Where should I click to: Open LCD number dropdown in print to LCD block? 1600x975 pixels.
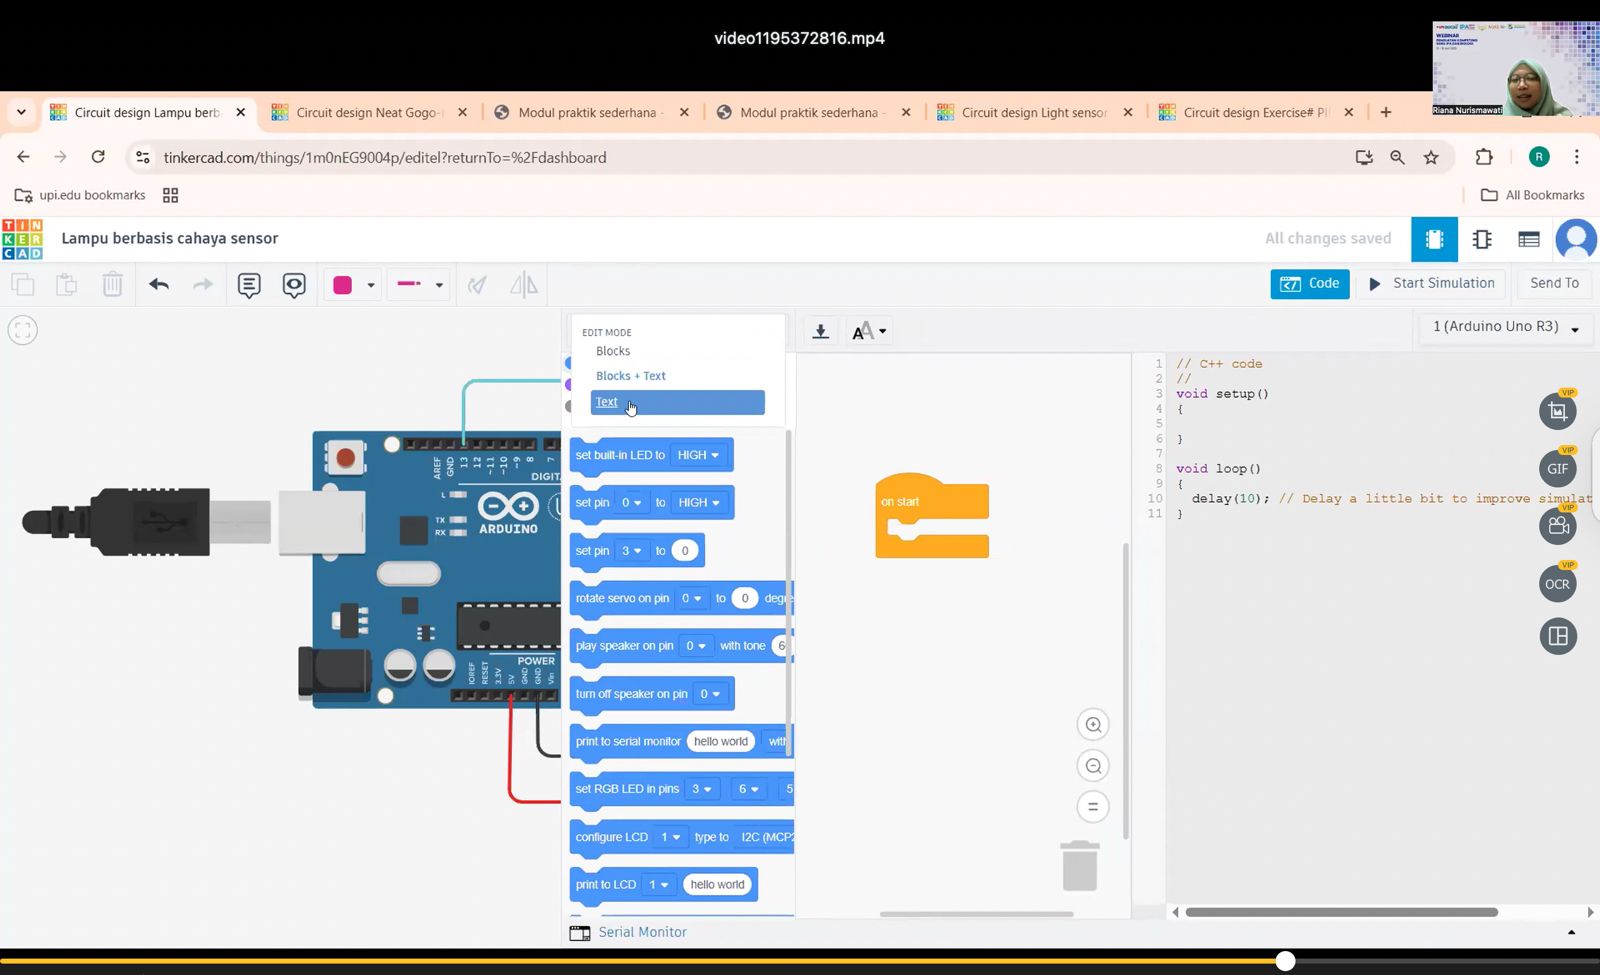tap(658, 885)
